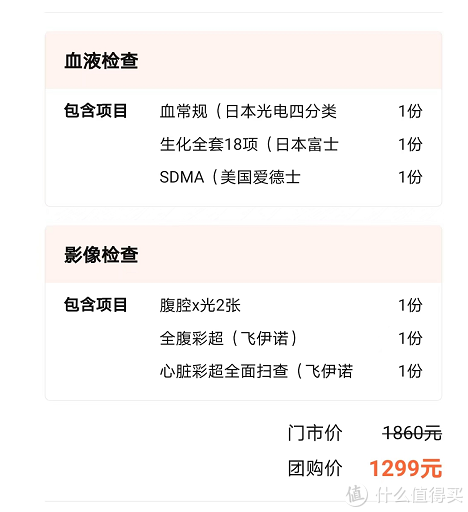Screen dimensions: 468x512
Task: Open the SDMA（美国爱德士 item
Action: [230, 177]
